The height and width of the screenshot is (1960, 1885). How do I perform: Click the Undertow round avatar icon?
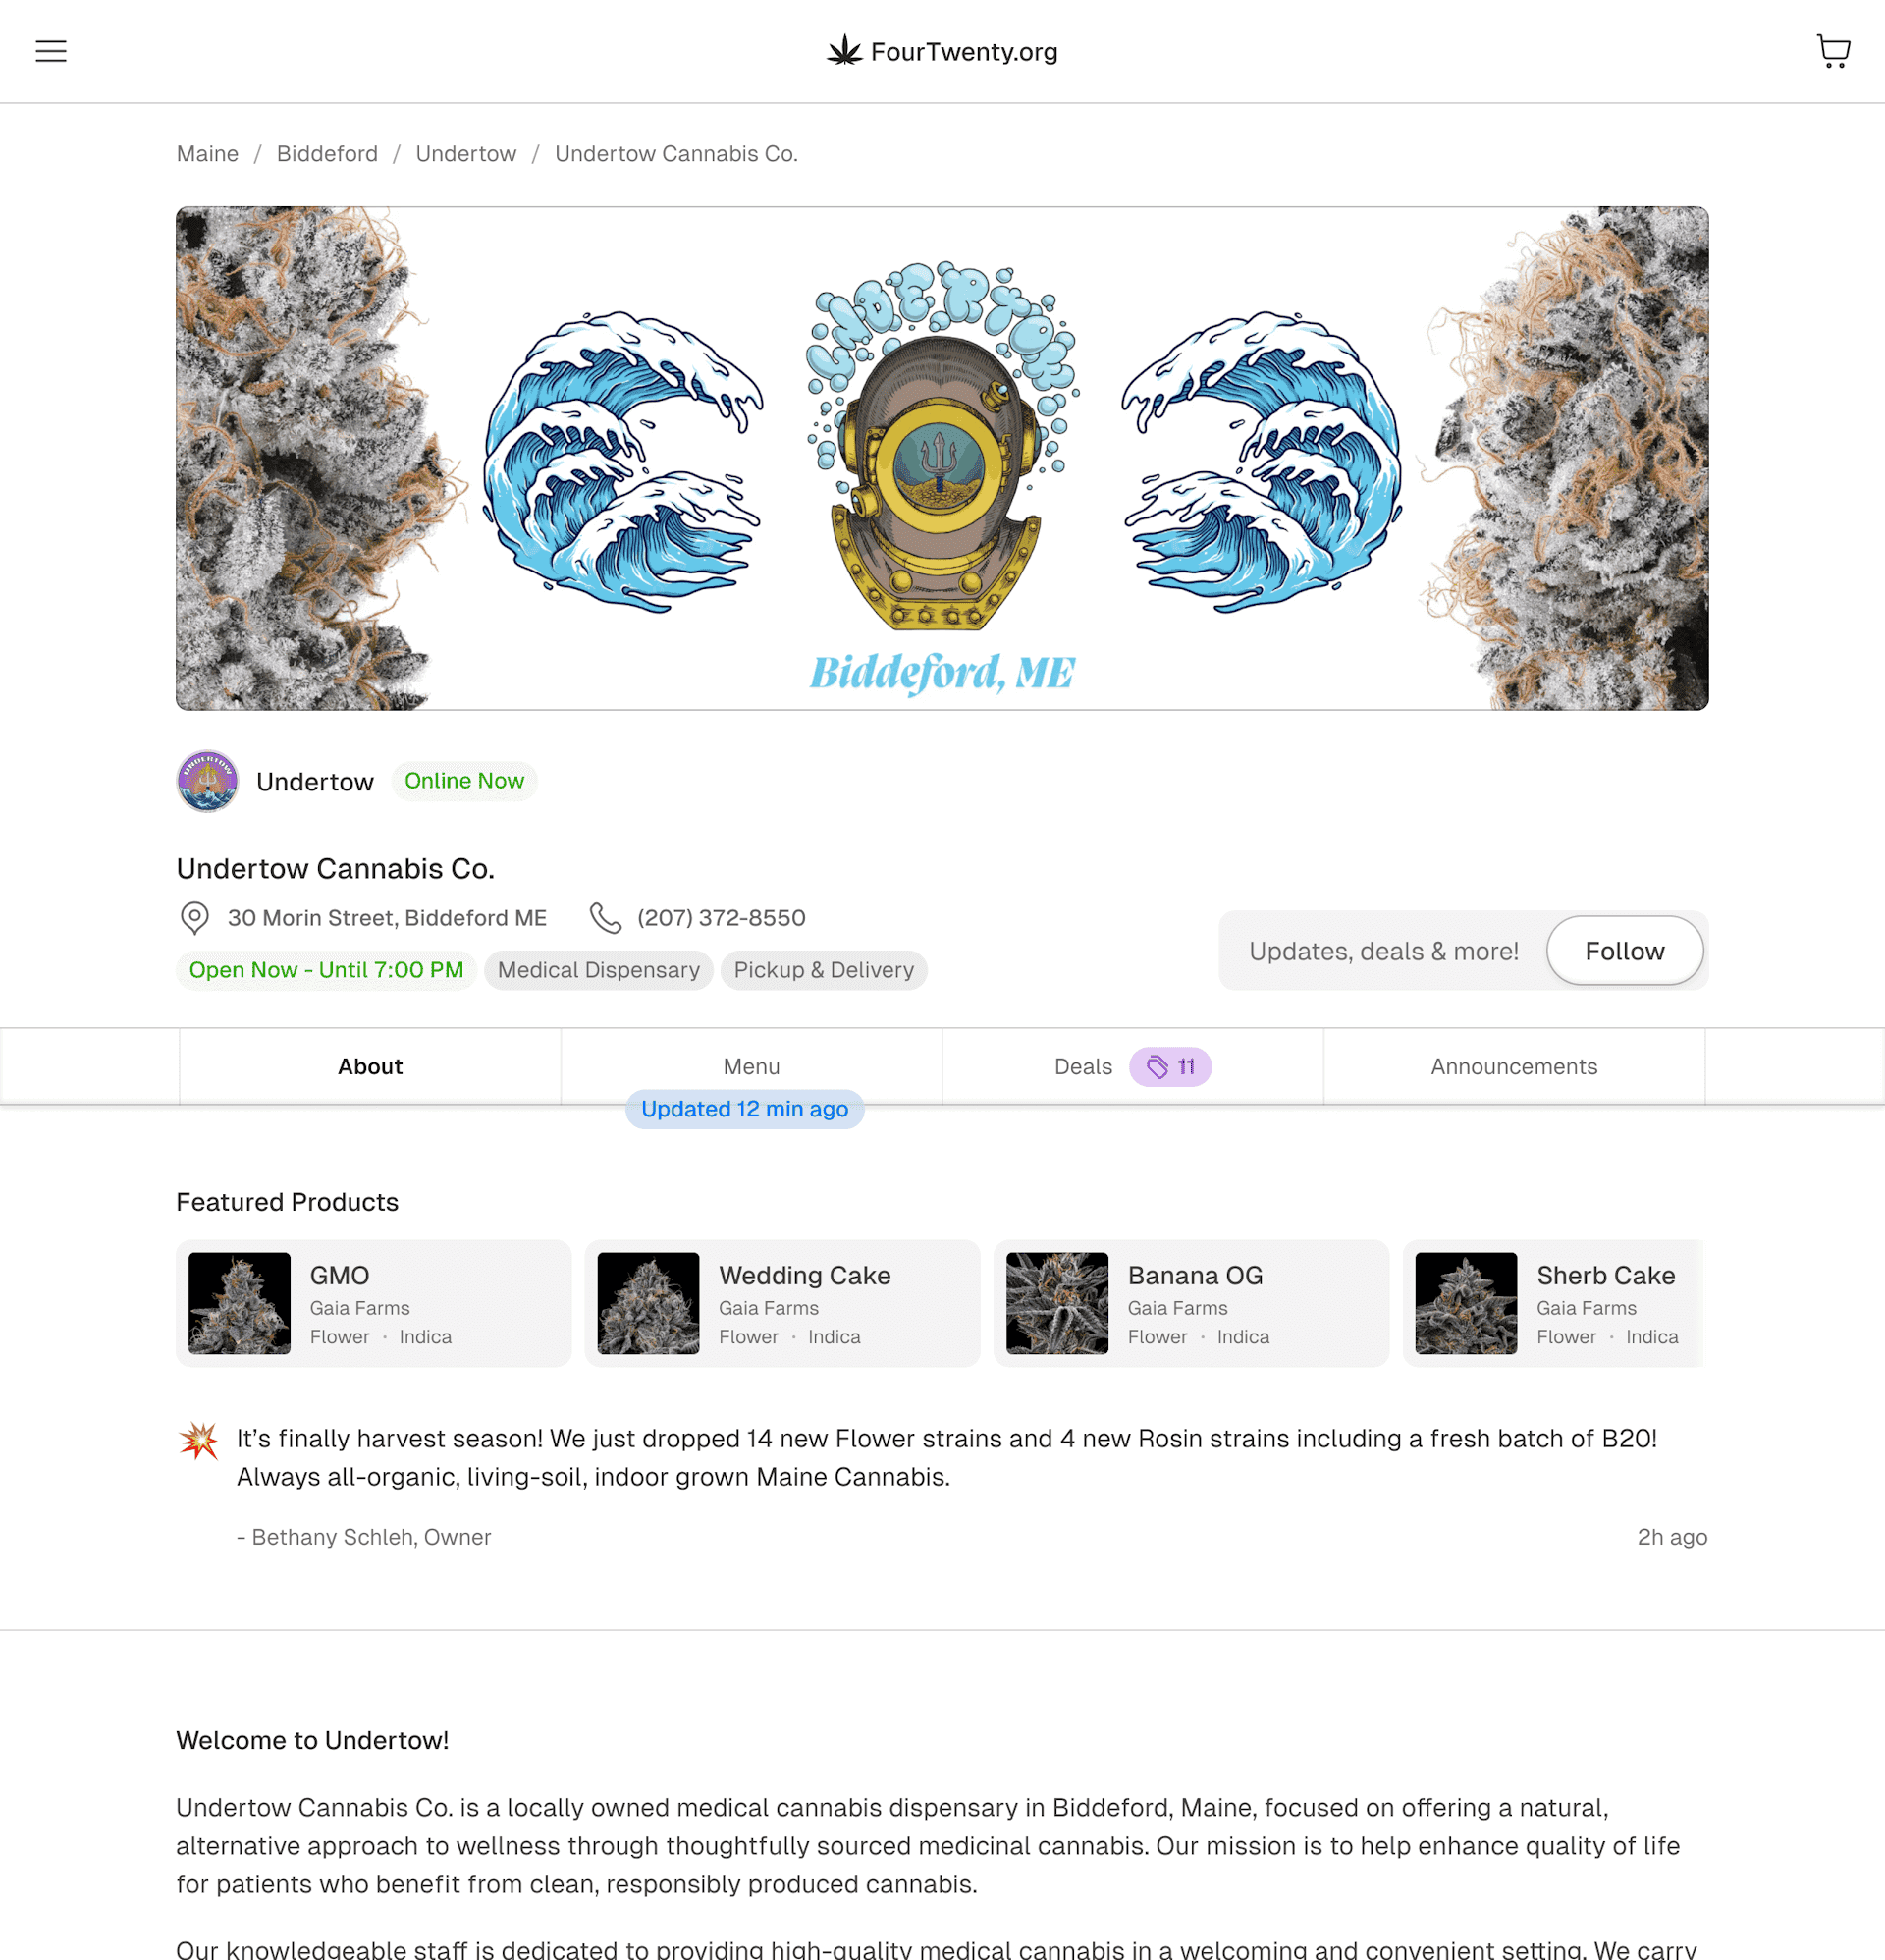[207, 781]
